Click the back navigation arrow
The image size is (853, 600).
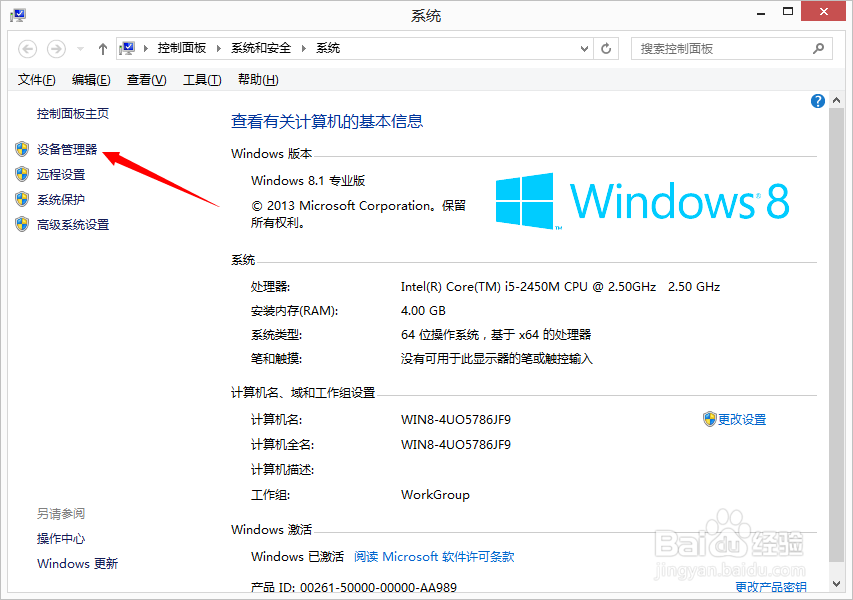coord(28,48)
